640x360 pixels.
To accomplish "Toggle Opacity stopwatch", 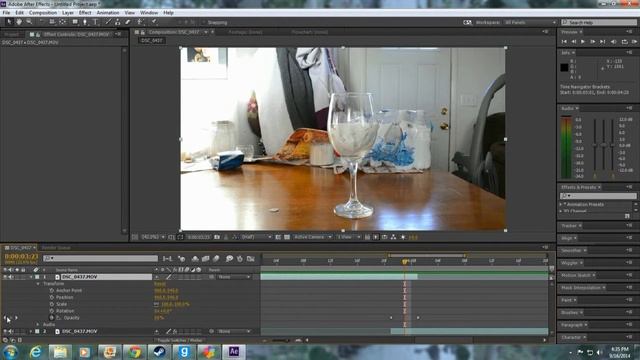I will (x=52, y=318).
